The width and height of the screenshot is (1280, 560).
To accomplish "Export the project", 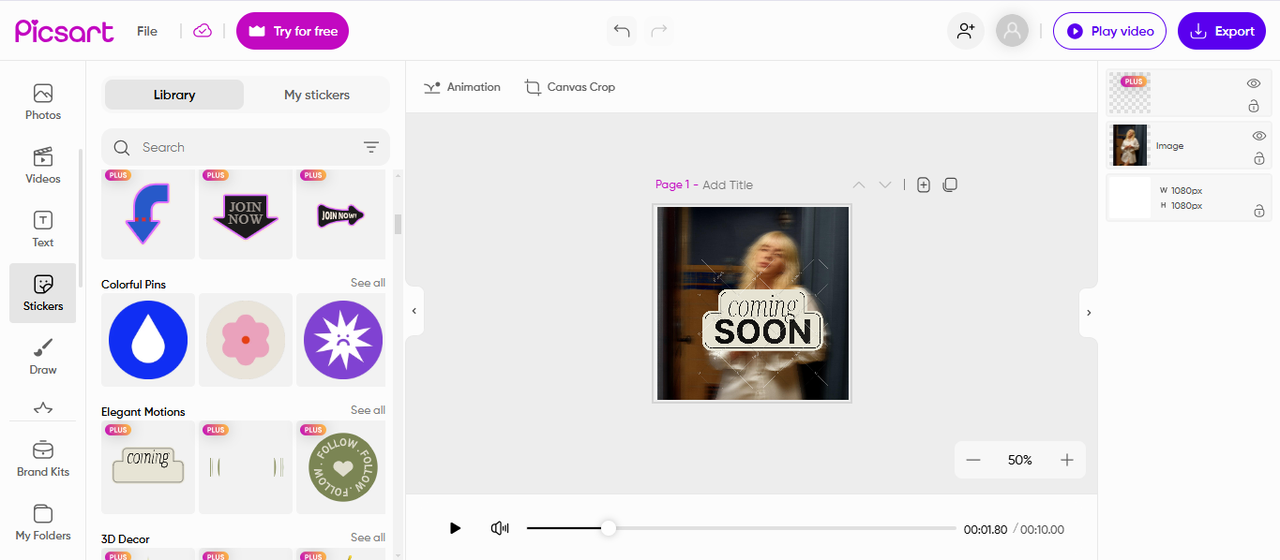I will point(1221,31).
